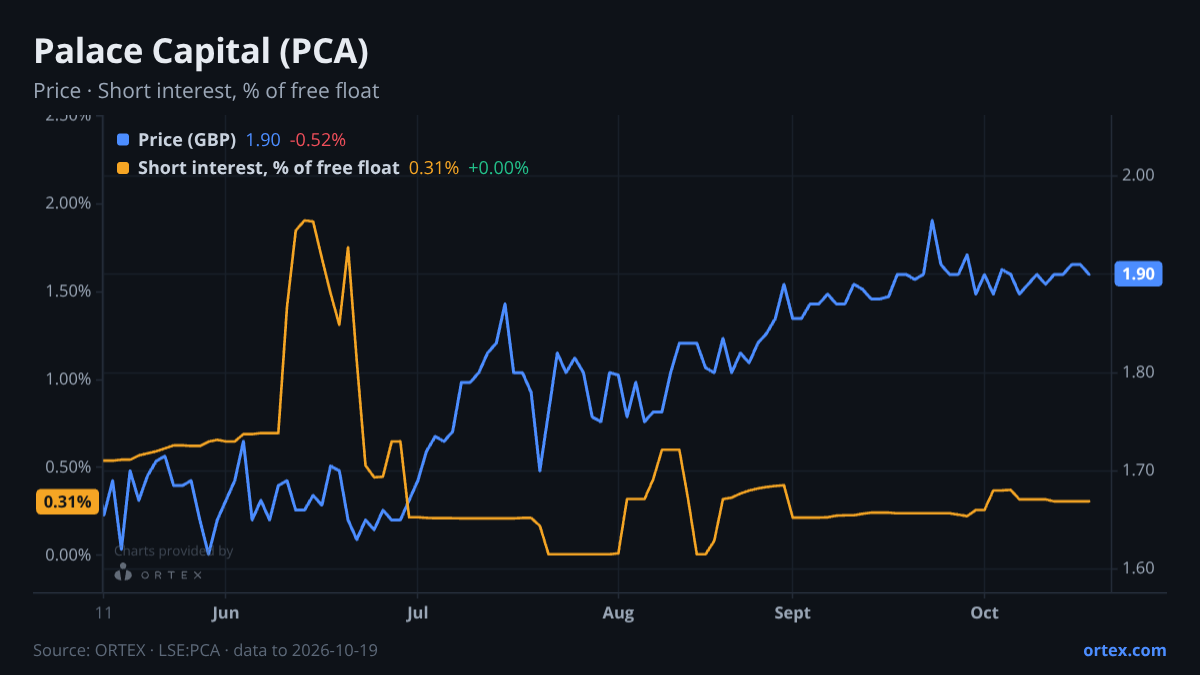
Task: Click the 11 x-axis date label
Action: (x=103, y=613)
